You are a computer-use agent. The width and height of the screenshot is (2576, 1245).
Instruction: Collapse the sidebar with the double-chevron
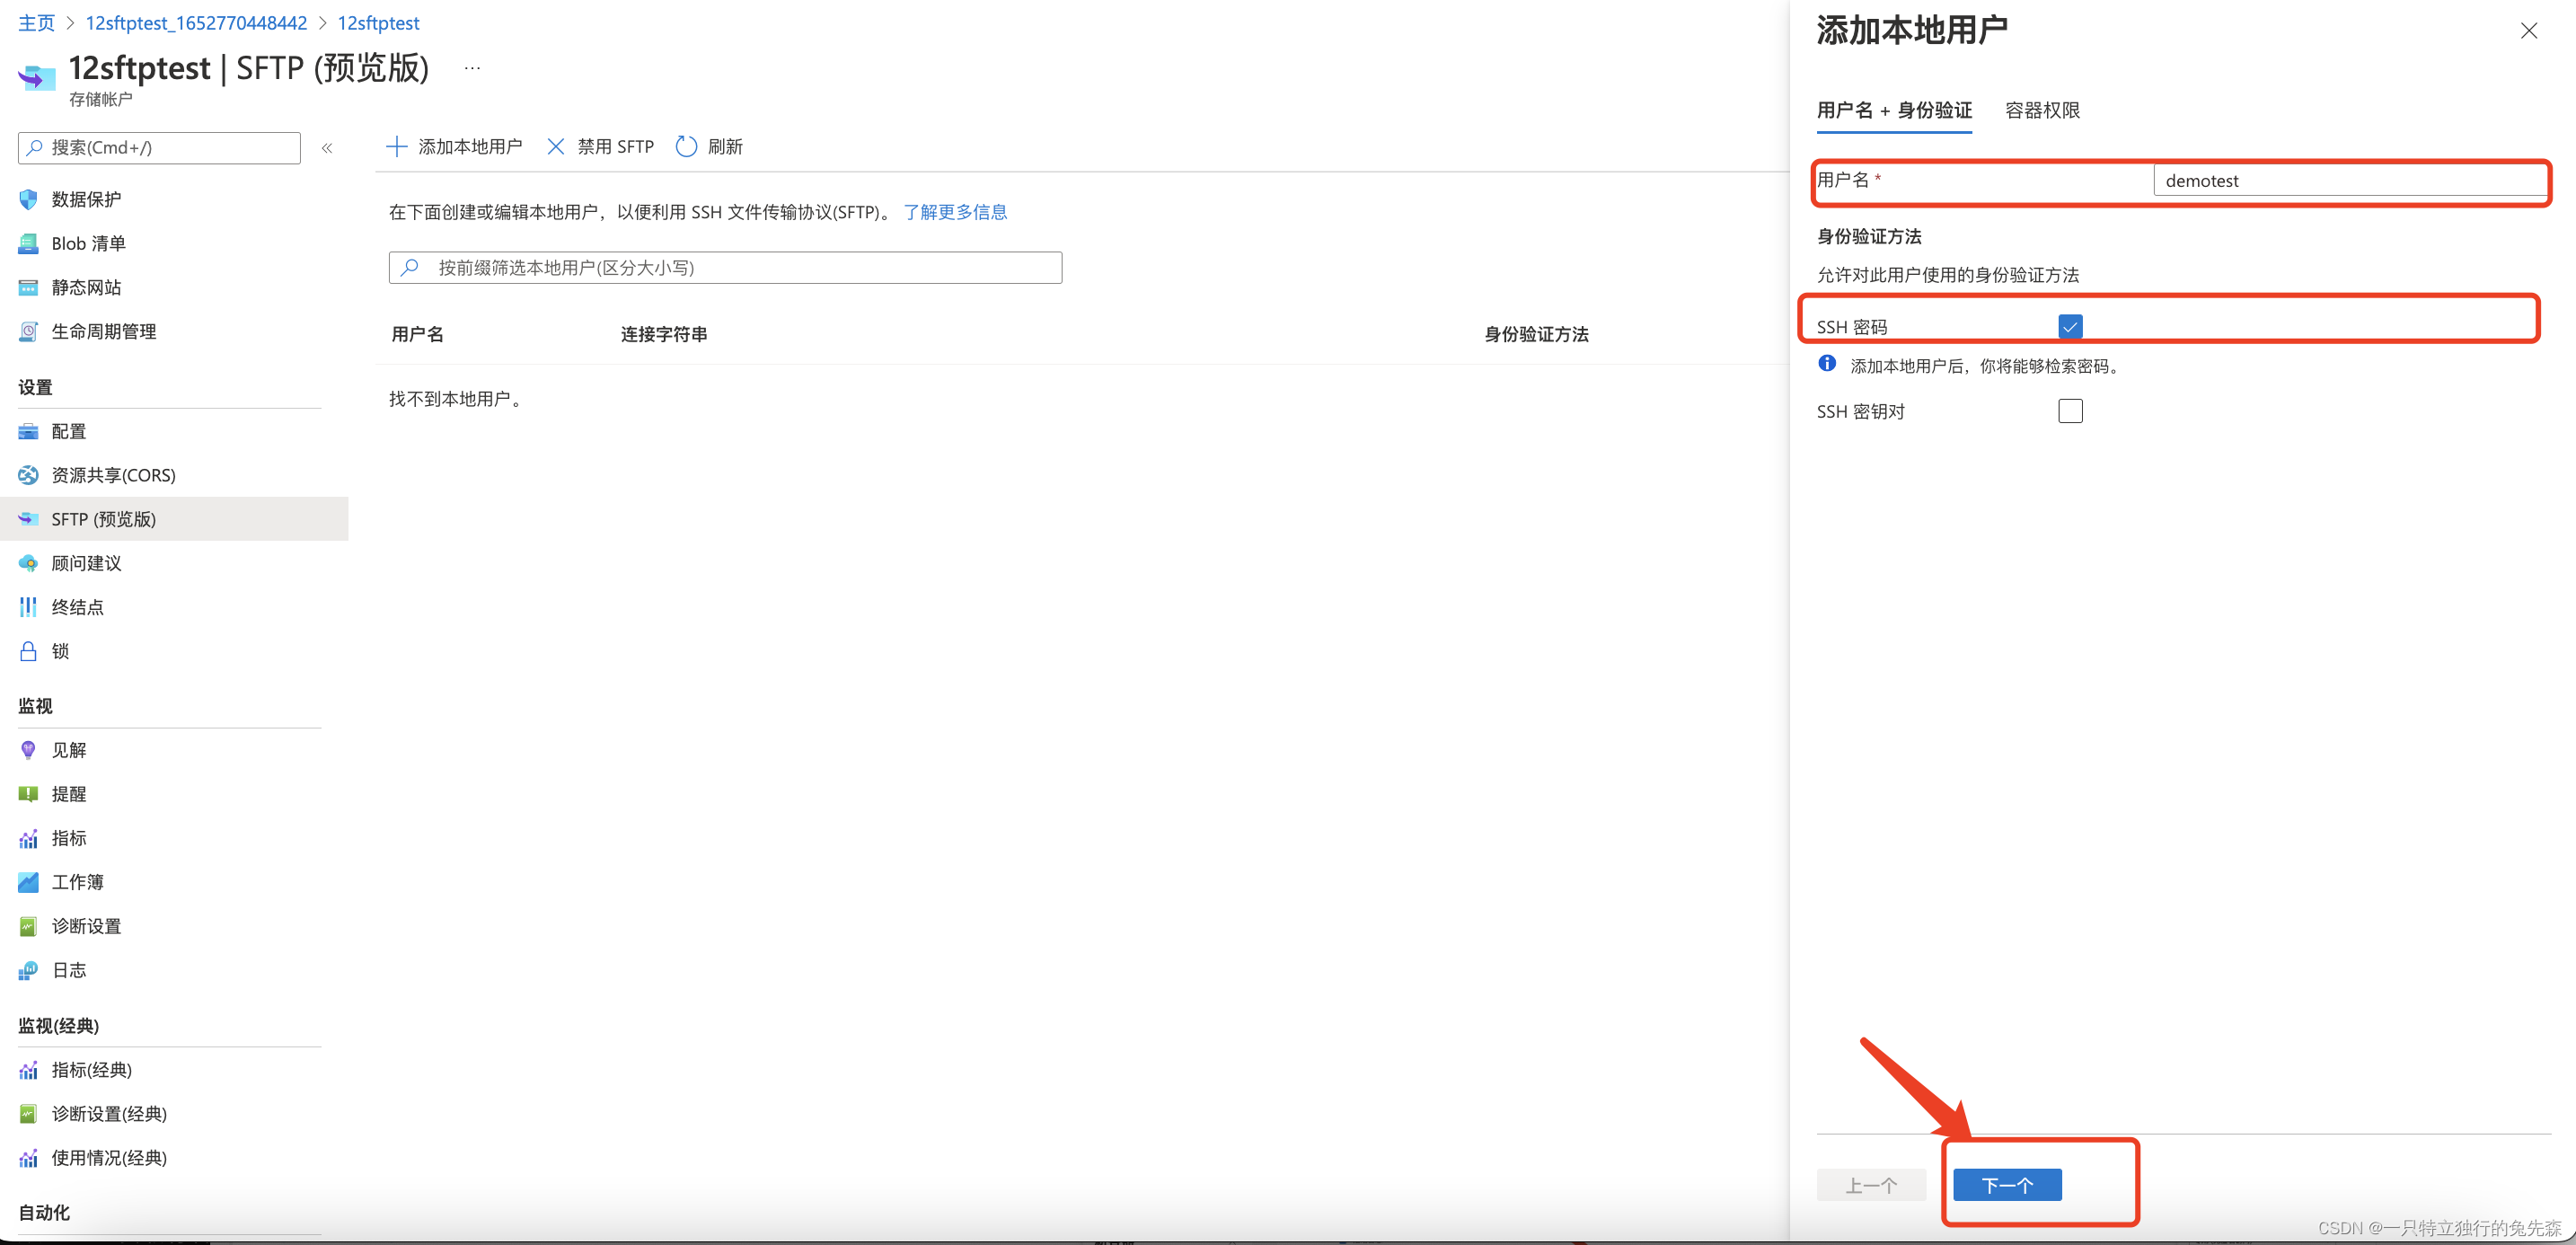pyautogui.click(x=327, y=148)
